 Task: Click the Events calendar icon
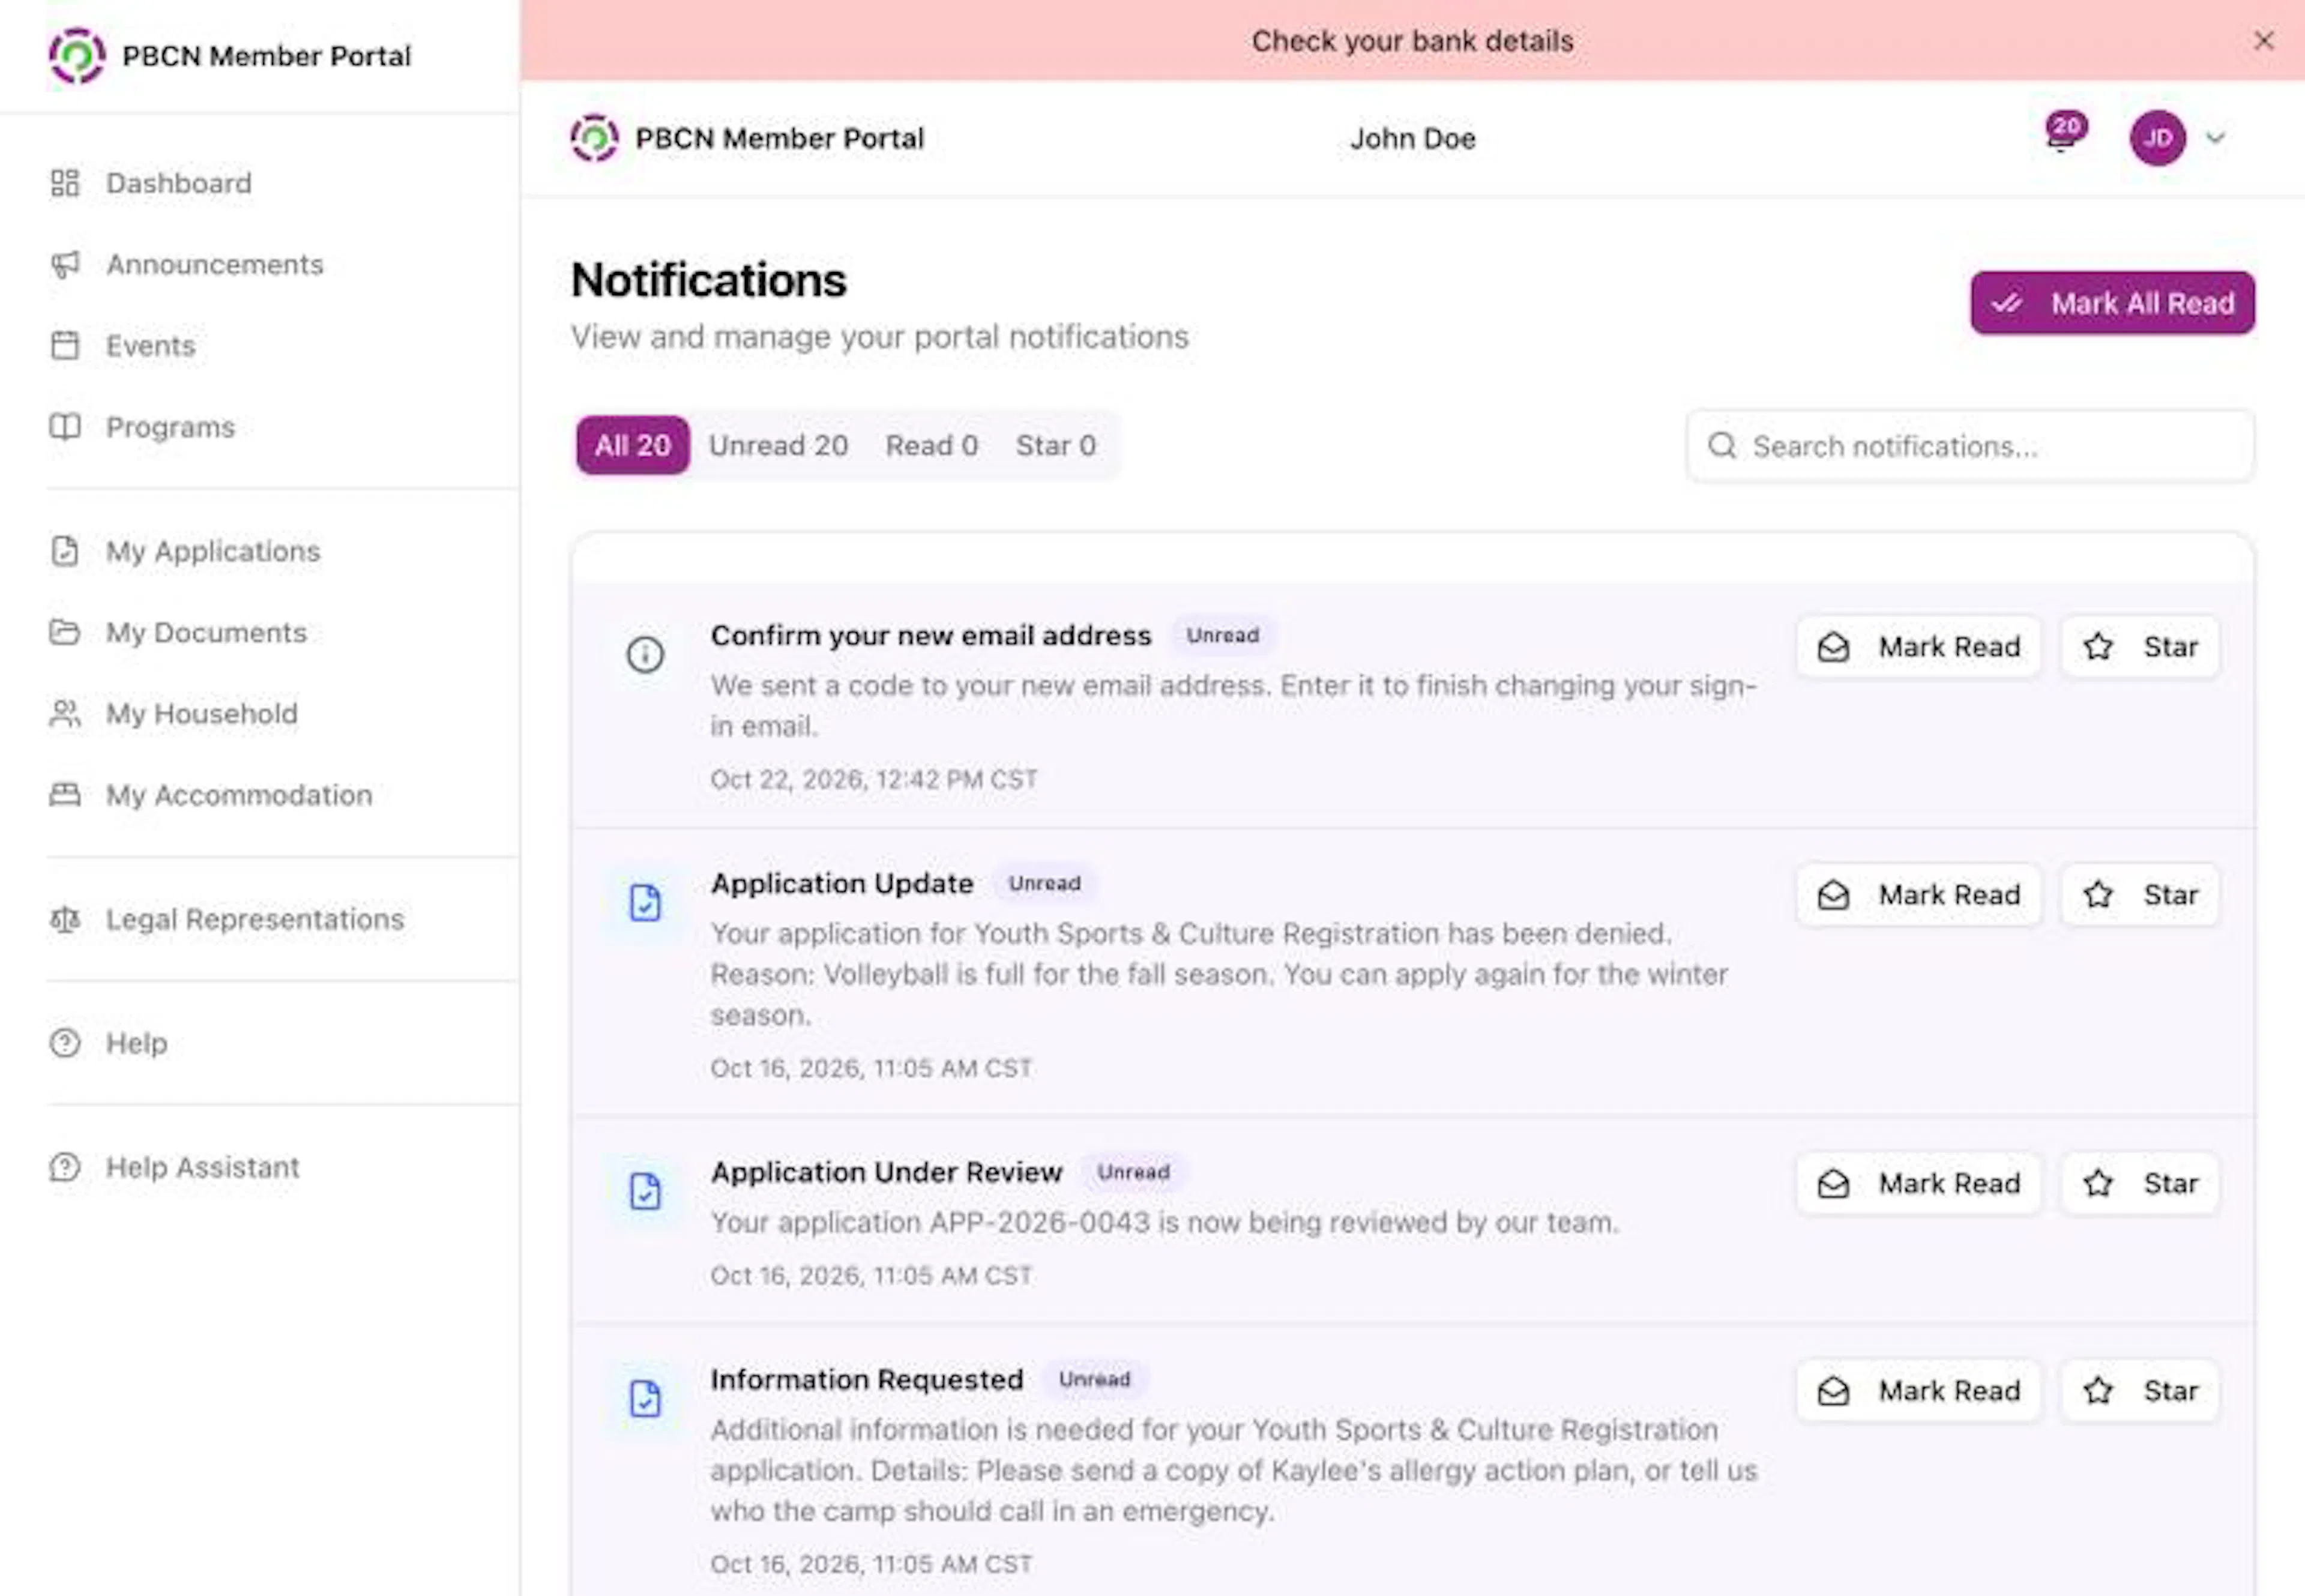point(65,345)
